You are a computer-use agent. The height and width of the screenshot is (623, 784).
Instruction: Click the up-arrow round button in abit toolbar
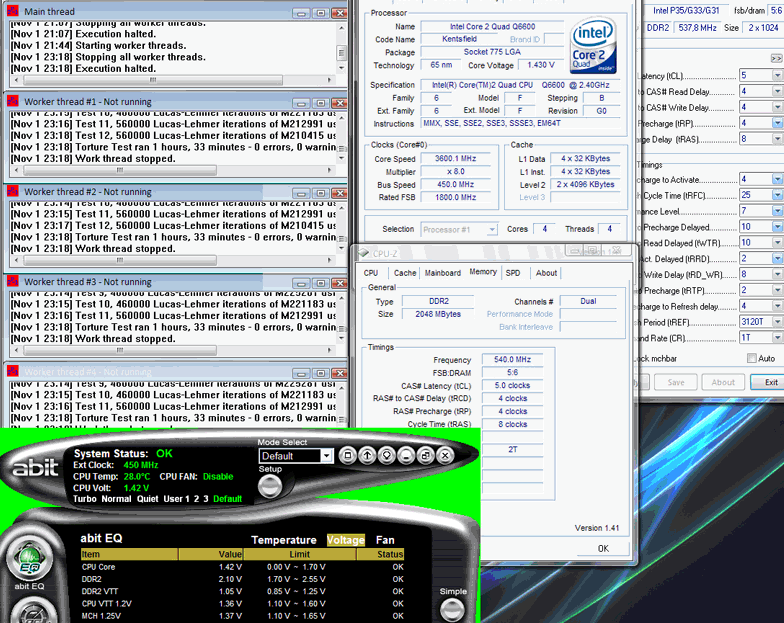coord(368,455)
